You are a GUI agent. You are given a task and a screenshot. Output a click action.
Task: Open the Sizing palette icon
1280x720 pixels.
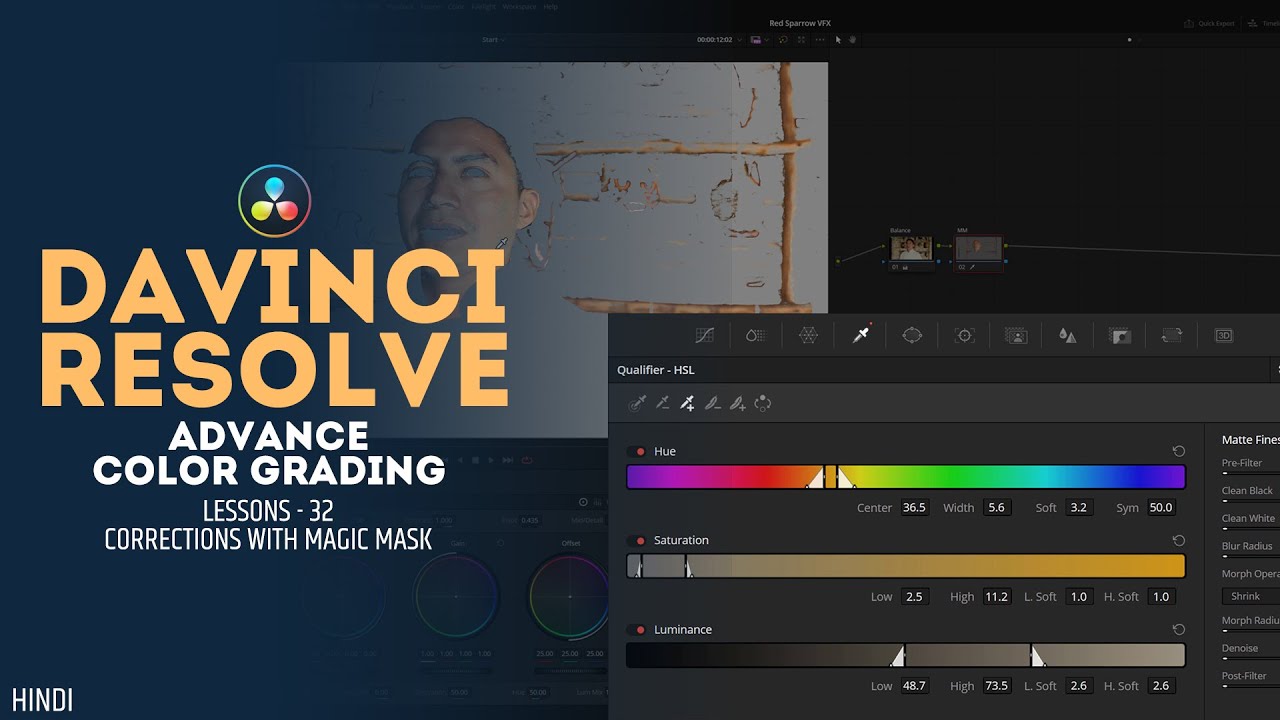(x=1172, y=336)
